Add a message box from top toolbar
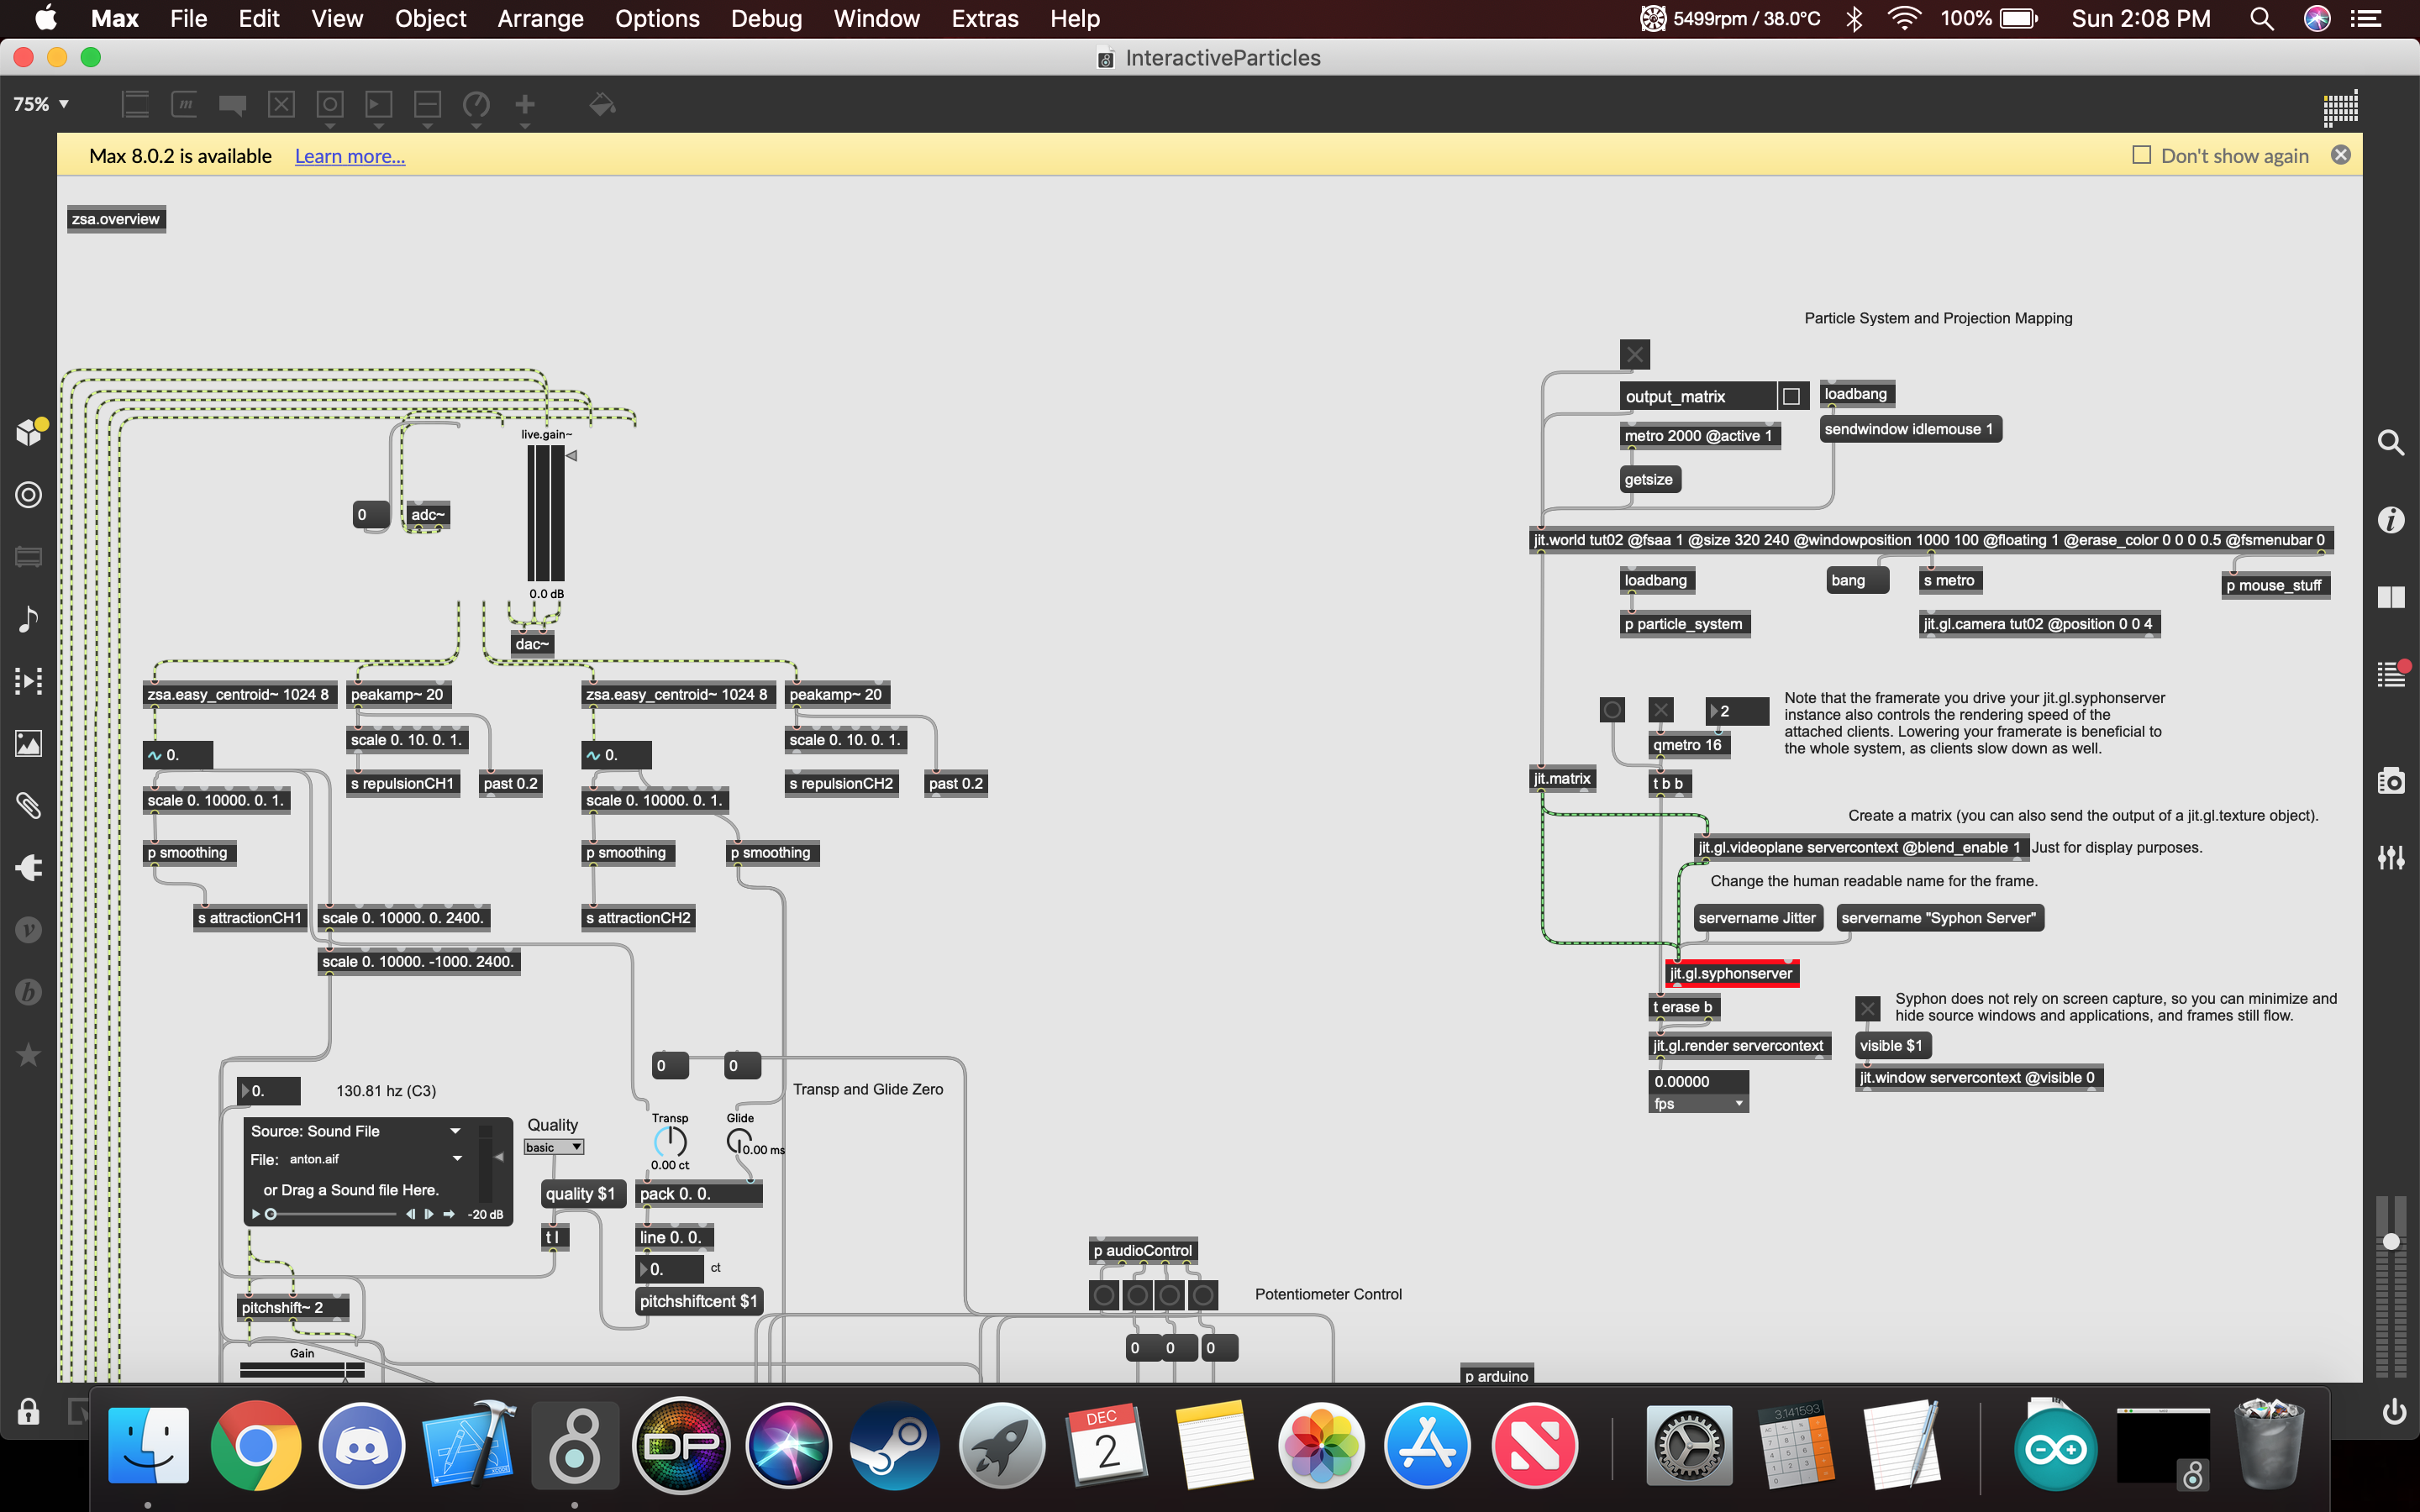 [x=184, y=104]
